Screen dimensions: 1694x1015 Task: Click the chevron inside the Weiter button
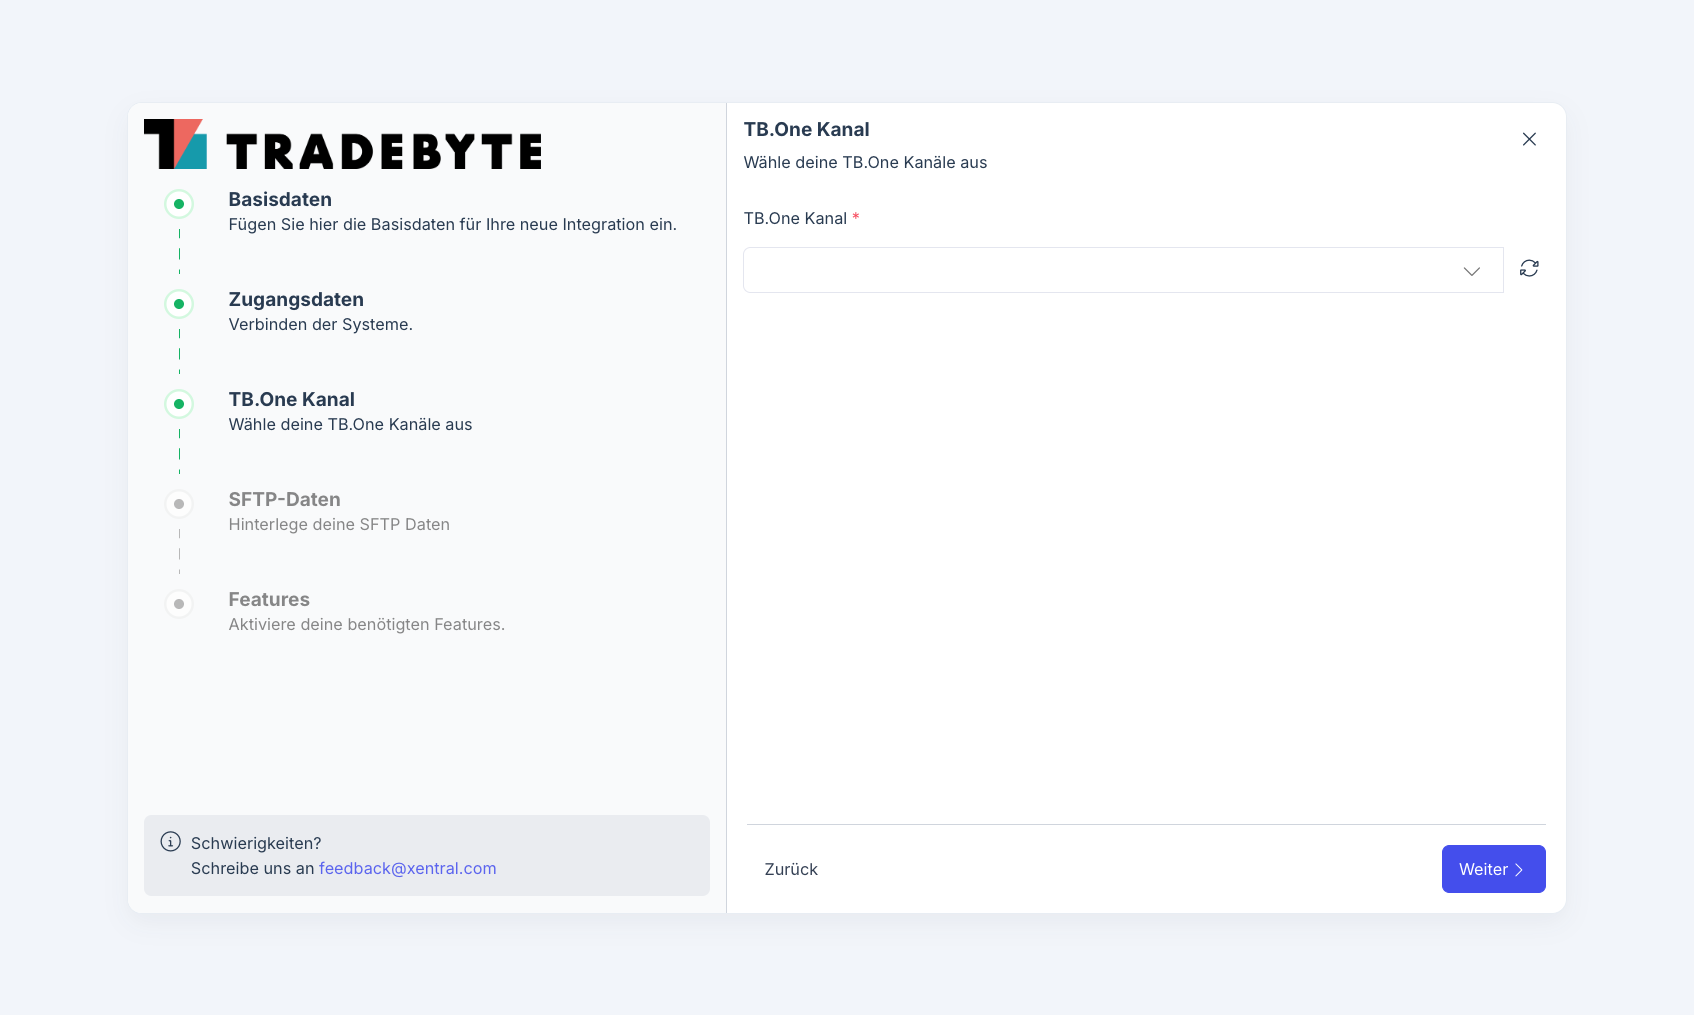pyautogui.click(x=1519, y=870)
